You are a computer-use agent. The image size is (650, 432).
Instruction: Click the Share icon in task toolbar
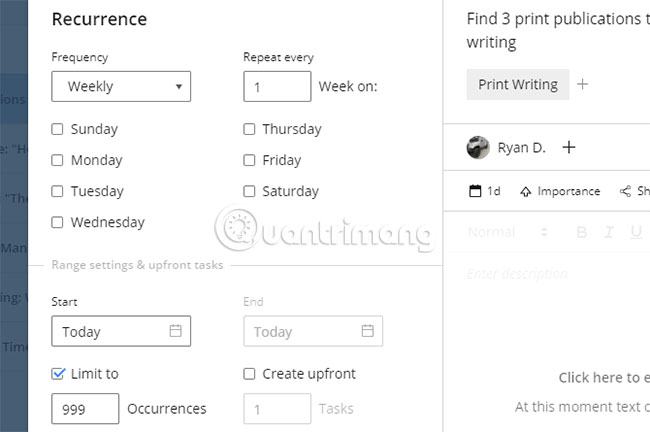pos(626,191)
